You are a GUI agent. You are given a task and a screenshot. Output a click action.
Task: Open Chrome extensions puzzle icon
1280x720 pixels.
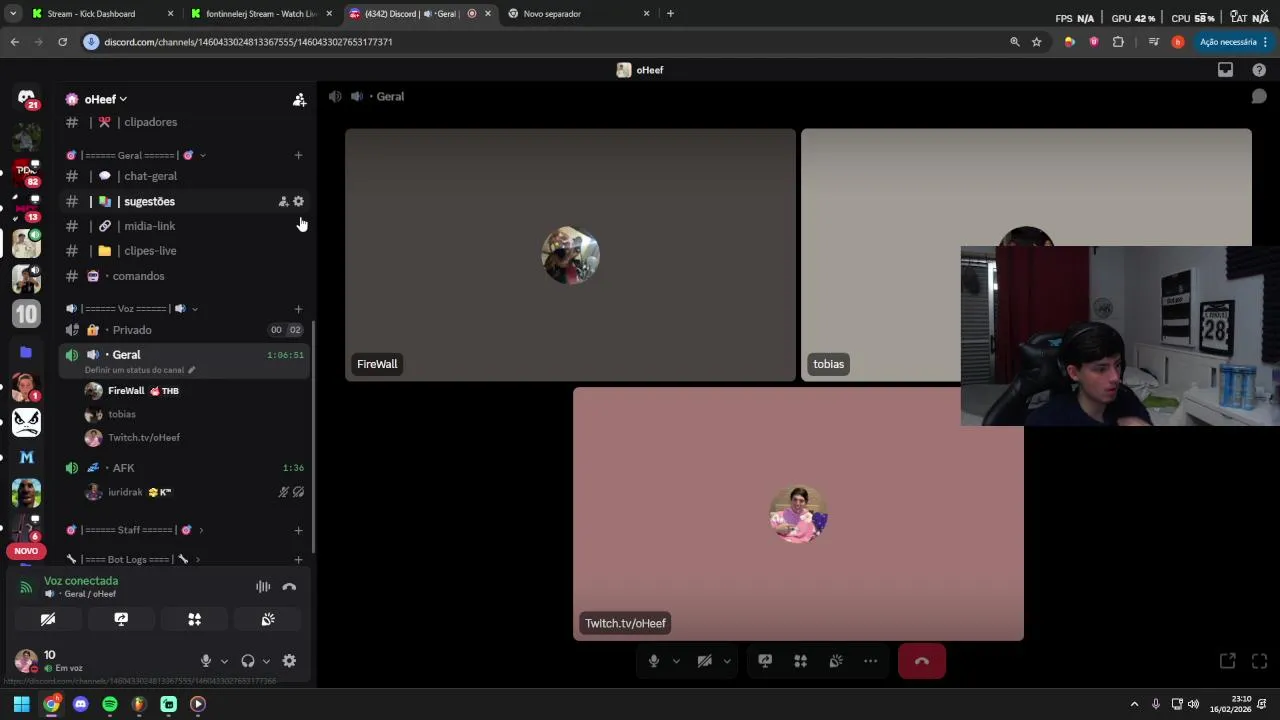pos(1118,42)
